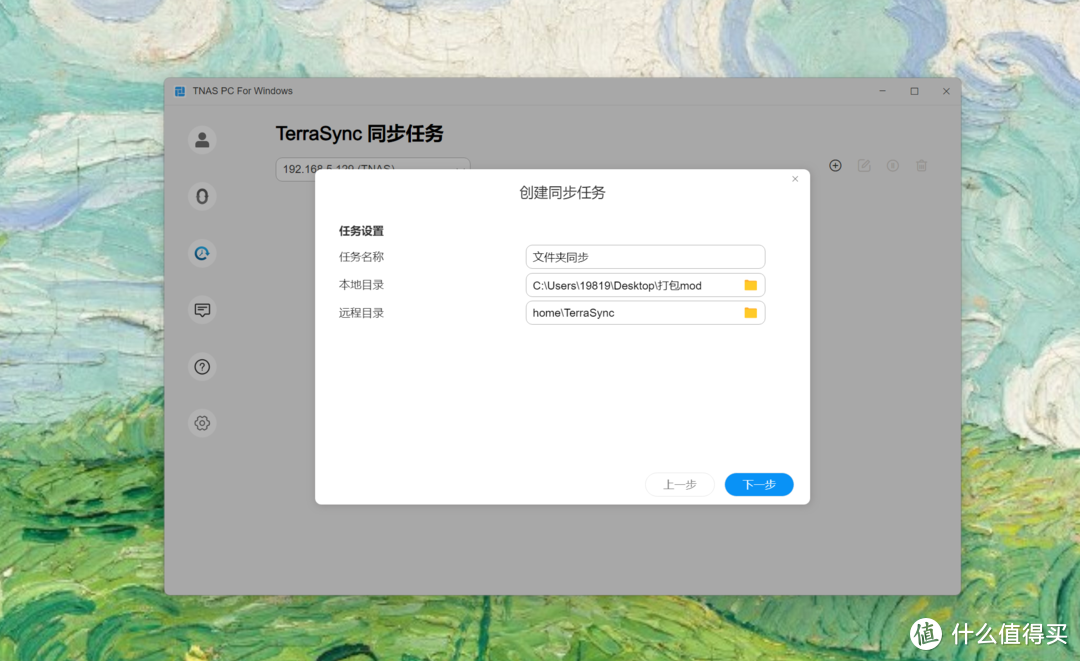Click the 下一步 button to proceed
Image resolution: width=1080 pixels, height=661 pixels.
click(758, 484)
